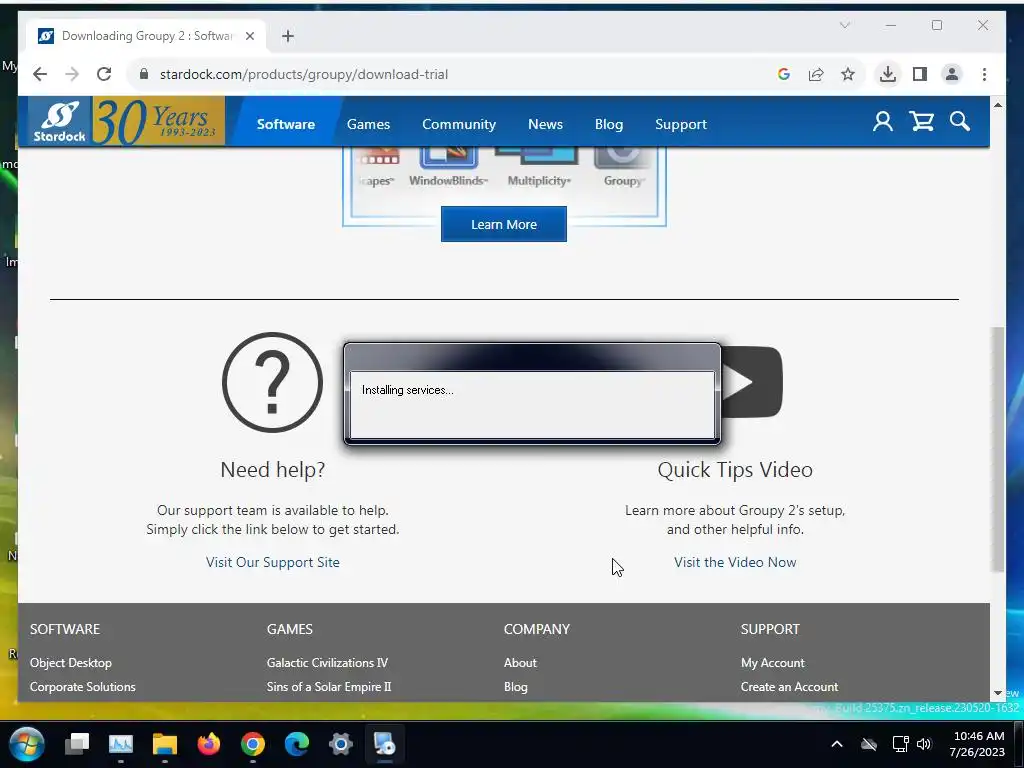Click the scrollbar down arrow
1024x768 pixels.
[998, 693]
